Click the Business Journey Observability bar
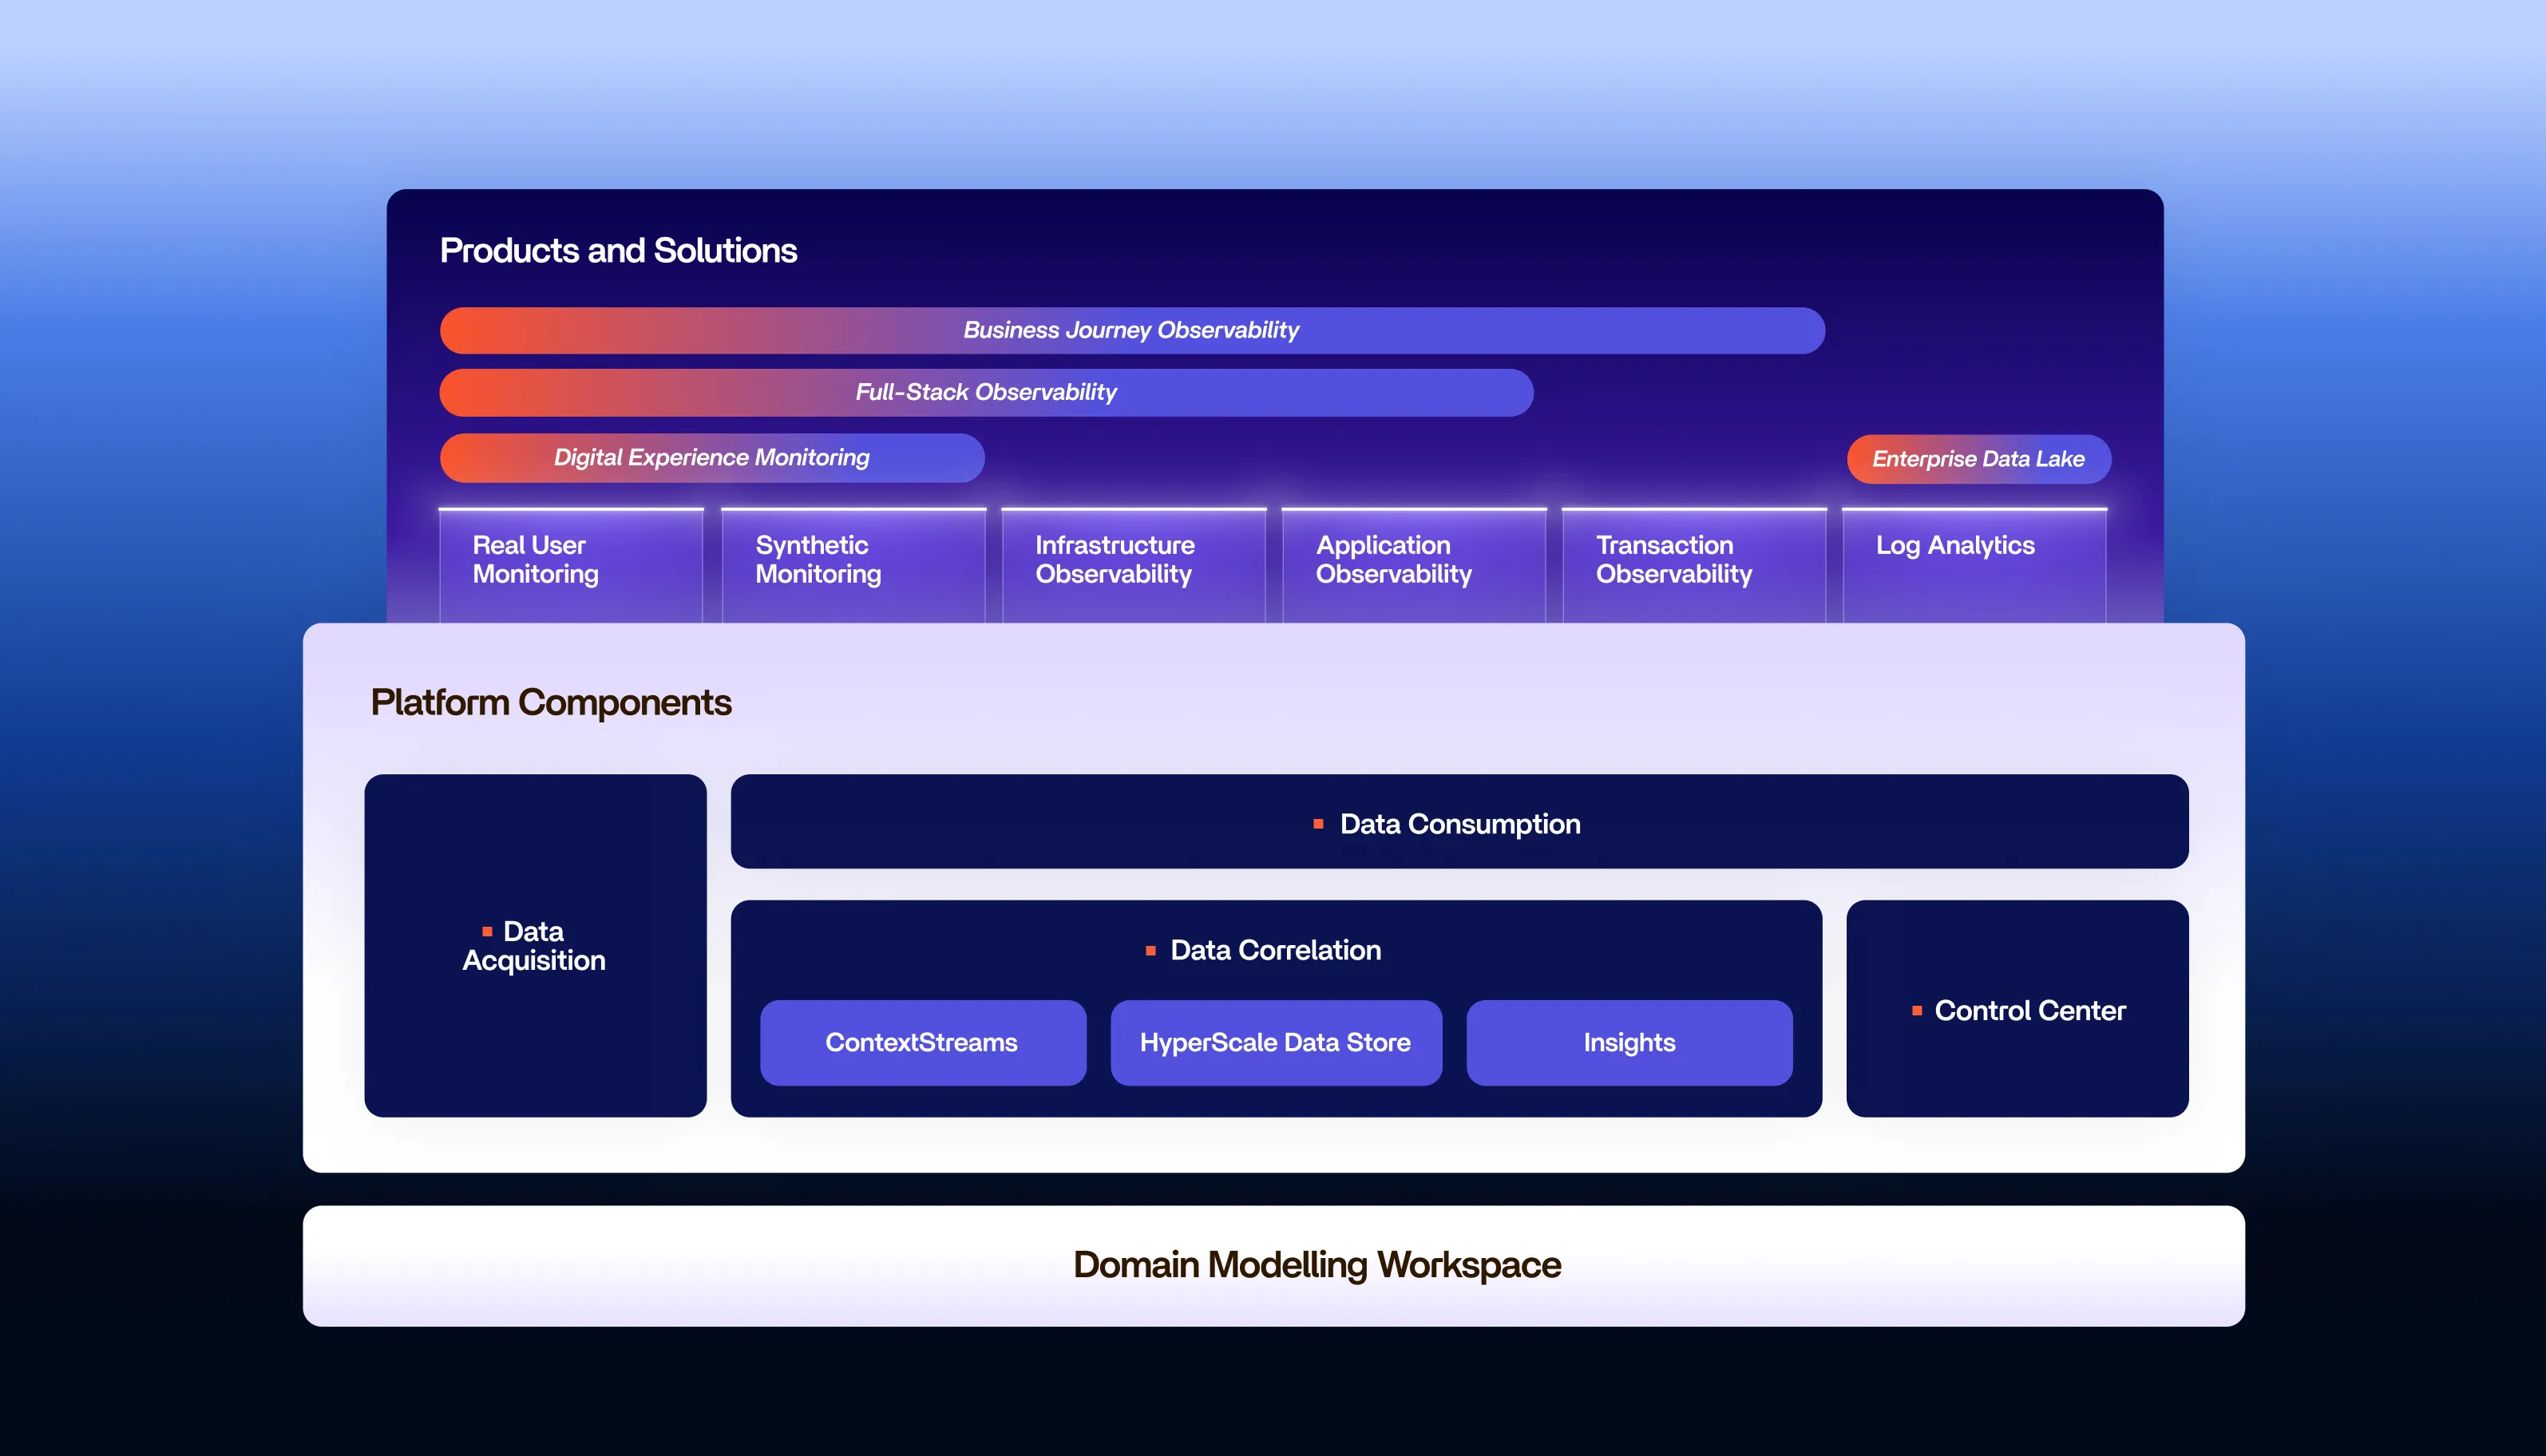Viewport: 2546px width, 1456px height. coord(1131,330)
